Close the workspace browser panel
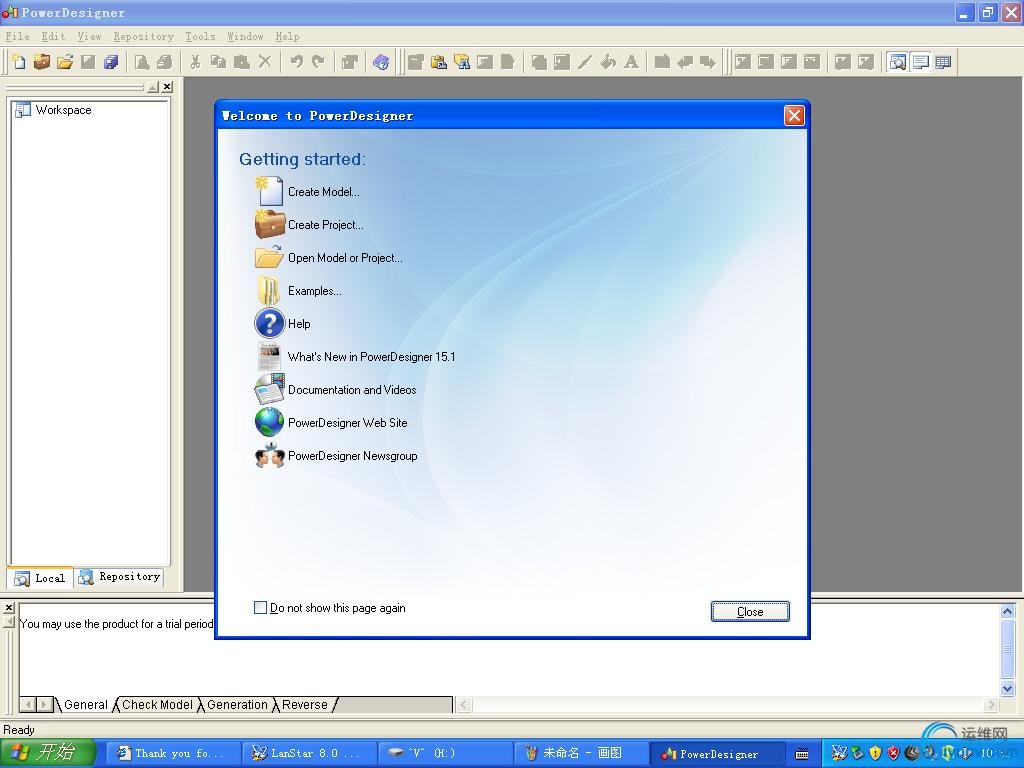This screenshot has height=768, width=1024. point(167,86)
